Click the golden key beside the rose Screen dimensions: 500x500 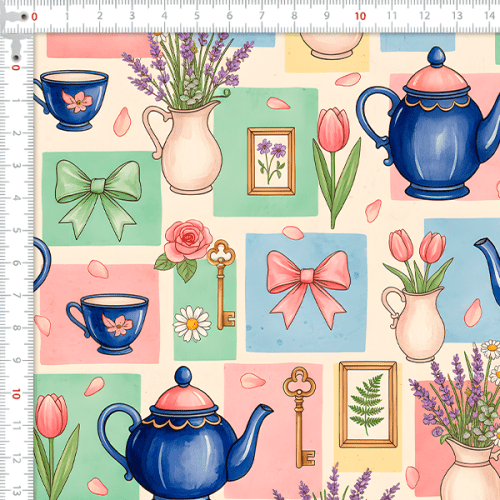[x=221, y=284]
